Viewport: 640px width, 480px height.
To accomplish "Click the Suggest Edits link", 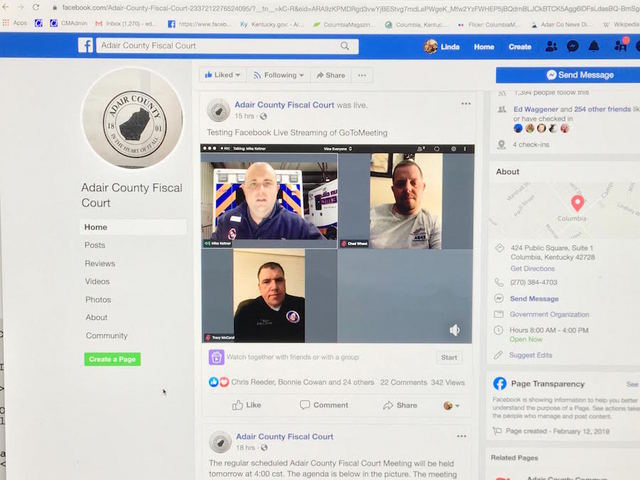I will pyautogui.click(x=531, y=355).
